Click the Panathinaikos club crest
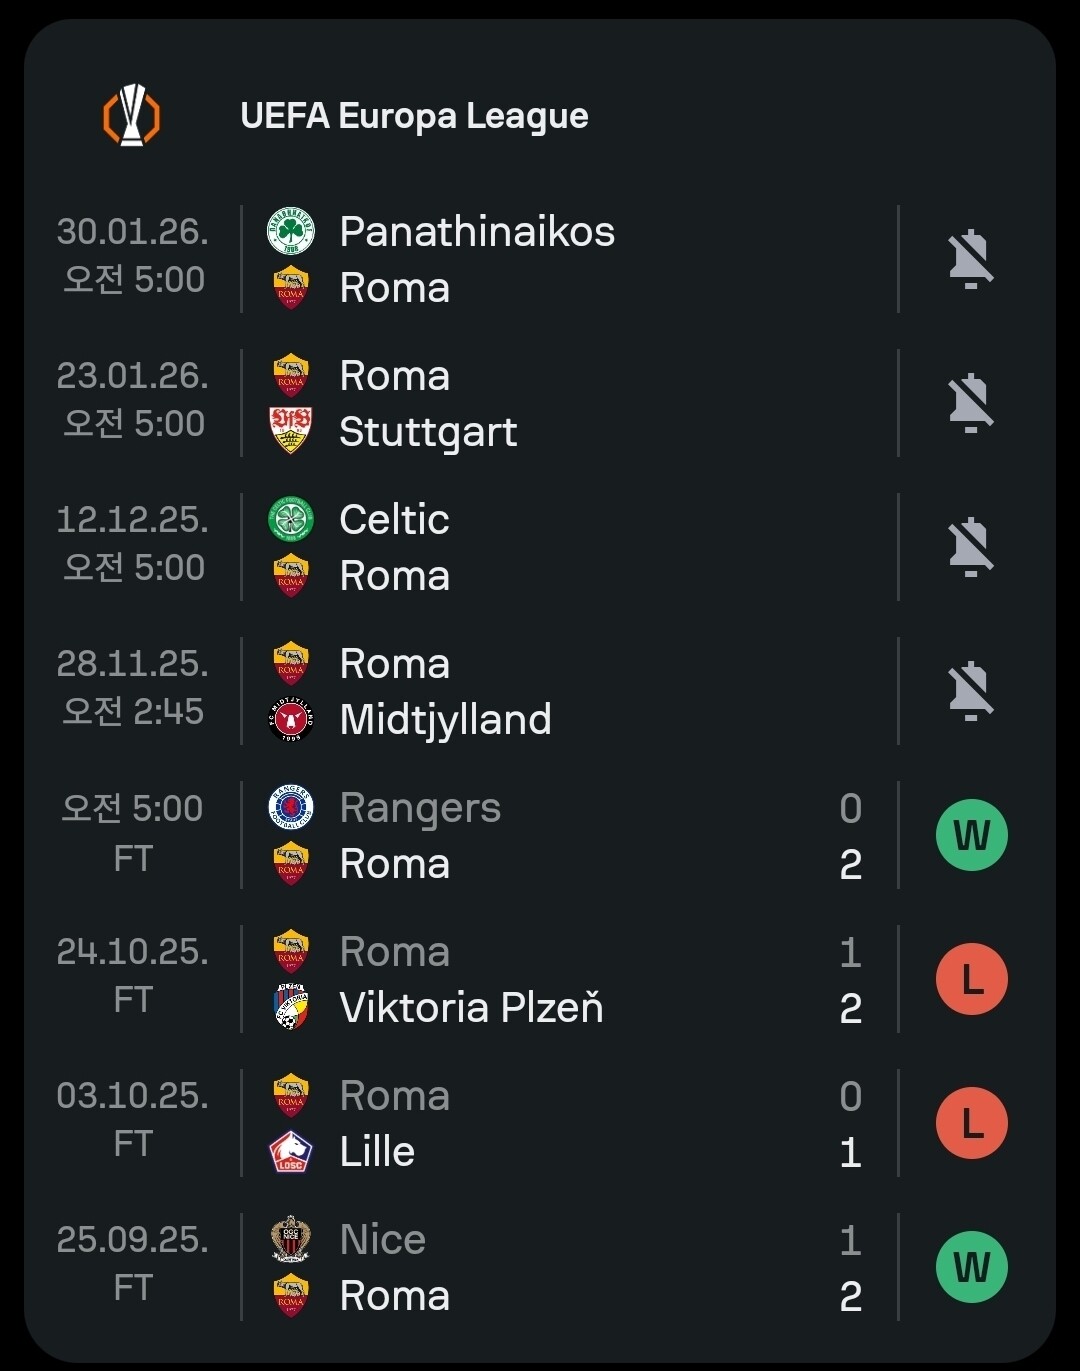 point(291,231)
